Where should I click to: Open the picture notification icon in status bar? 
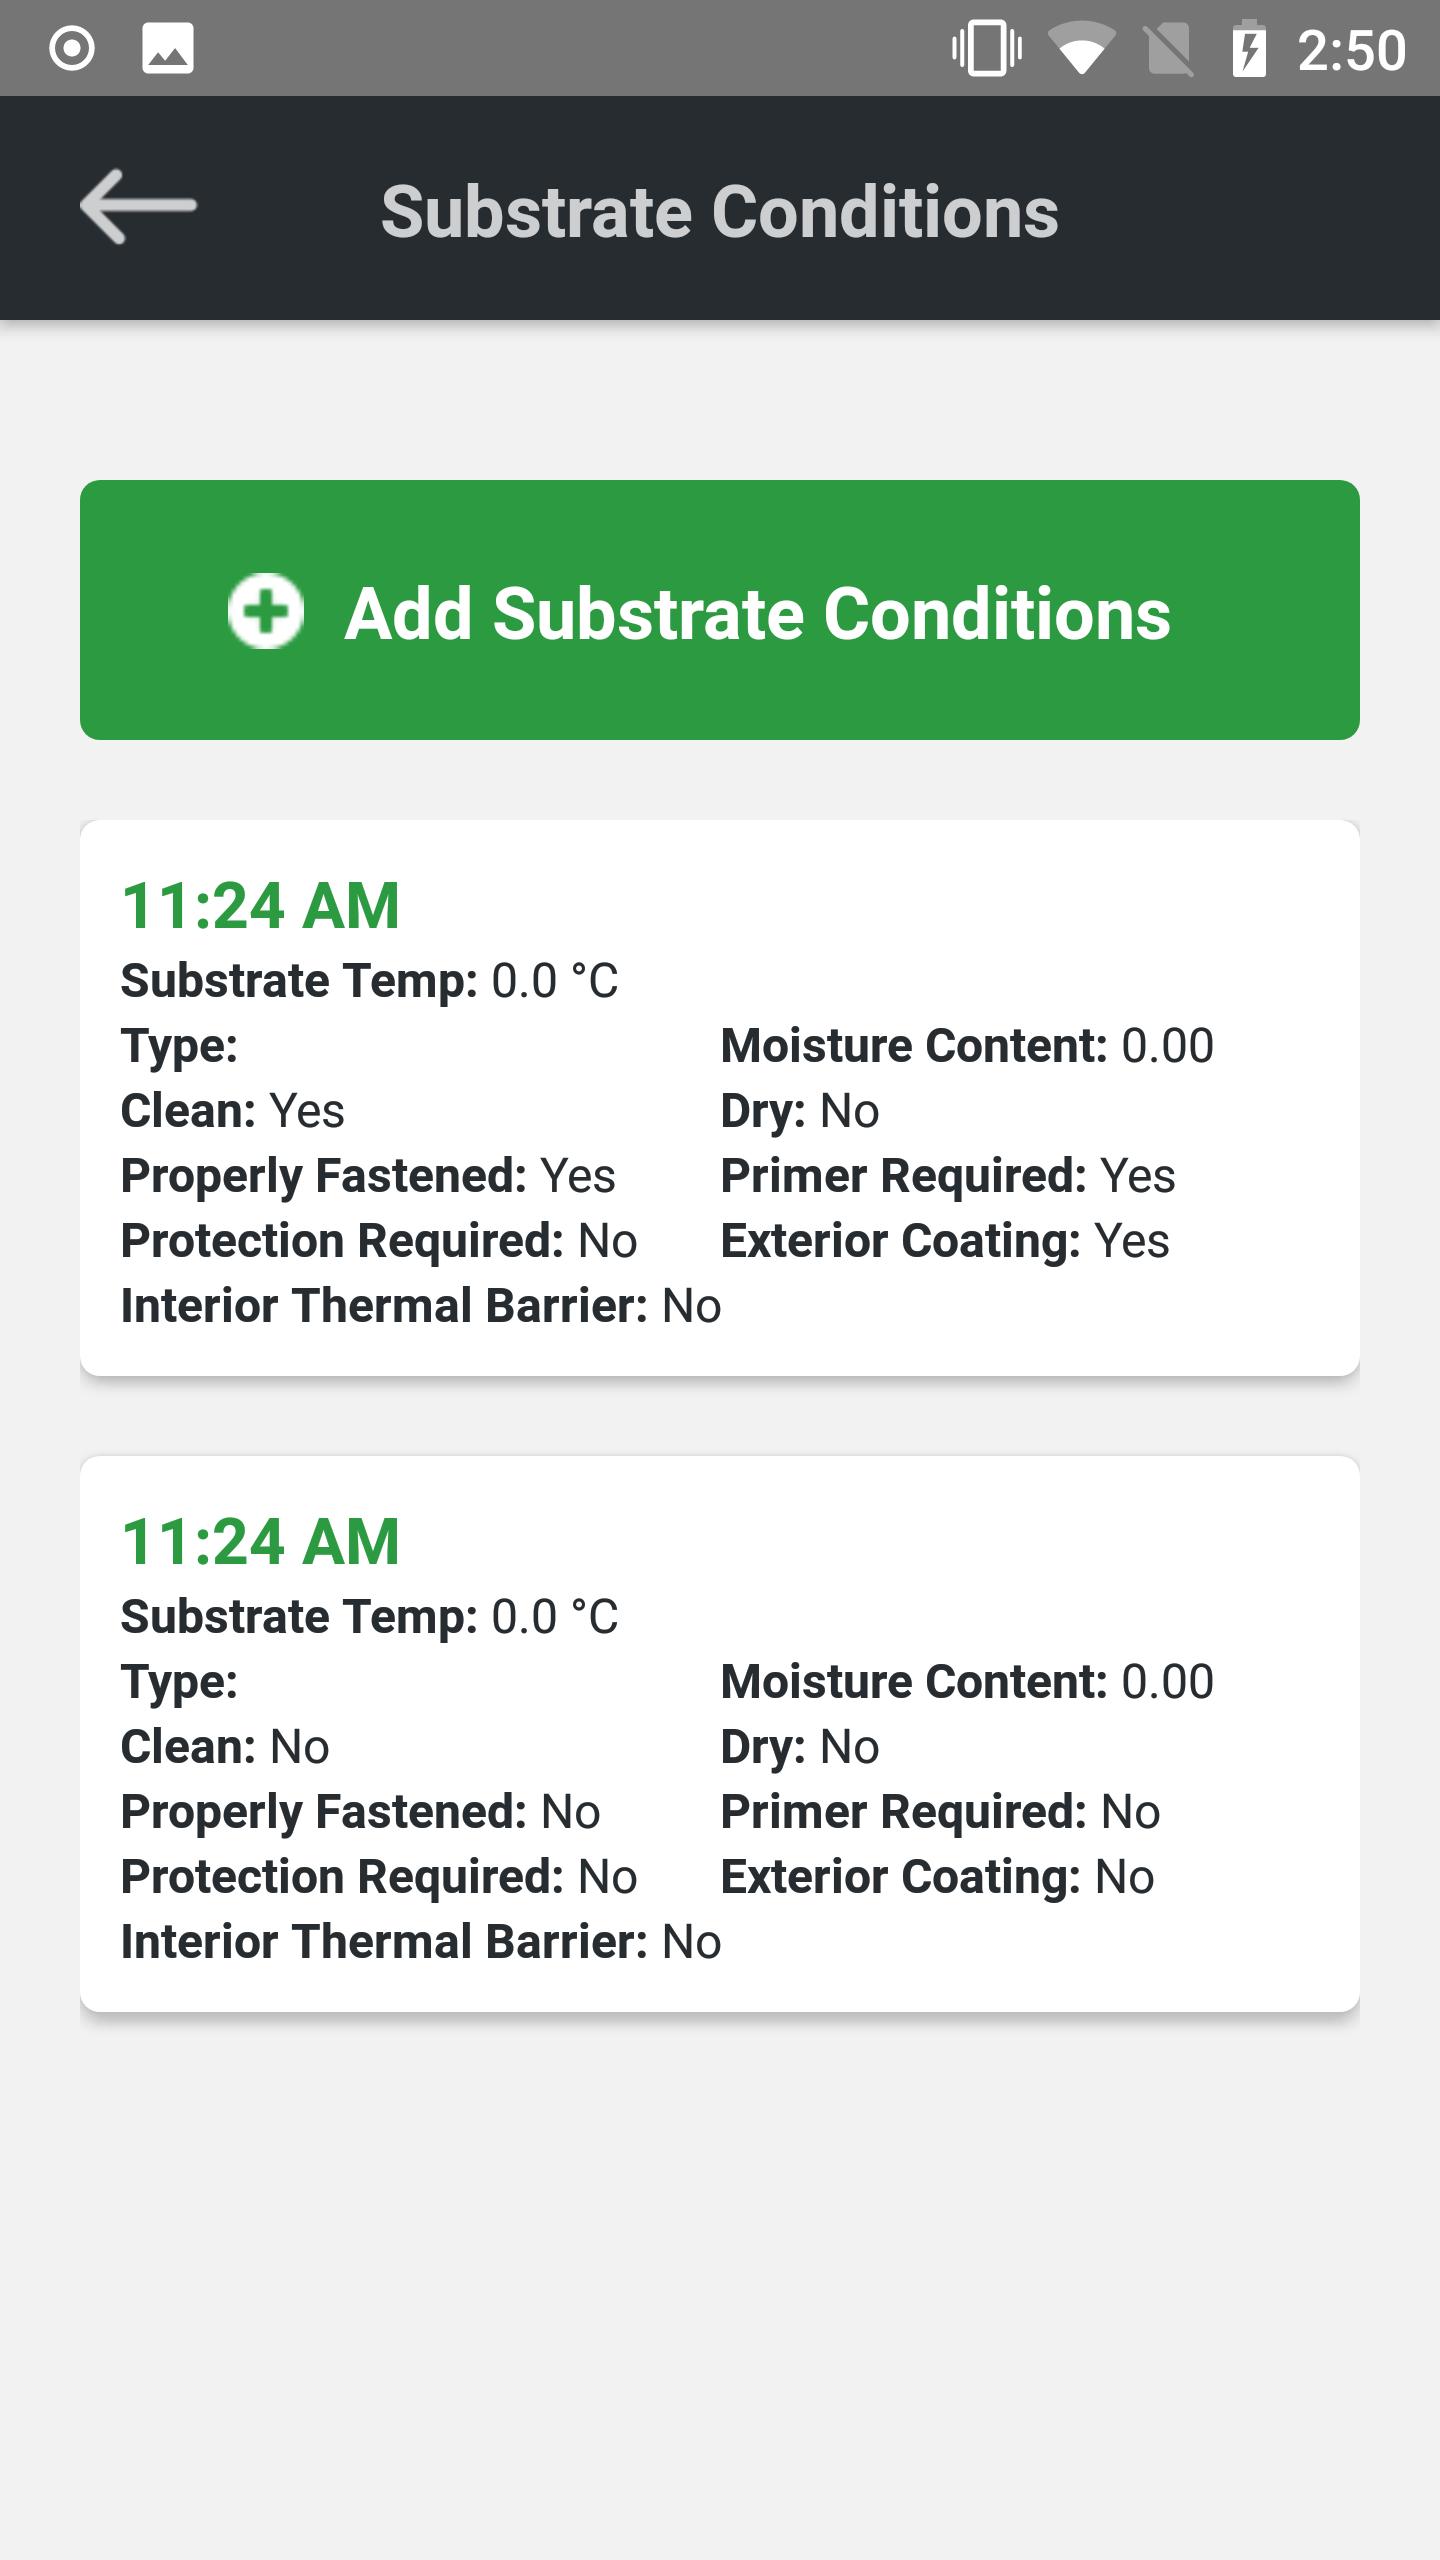[168, 49]
